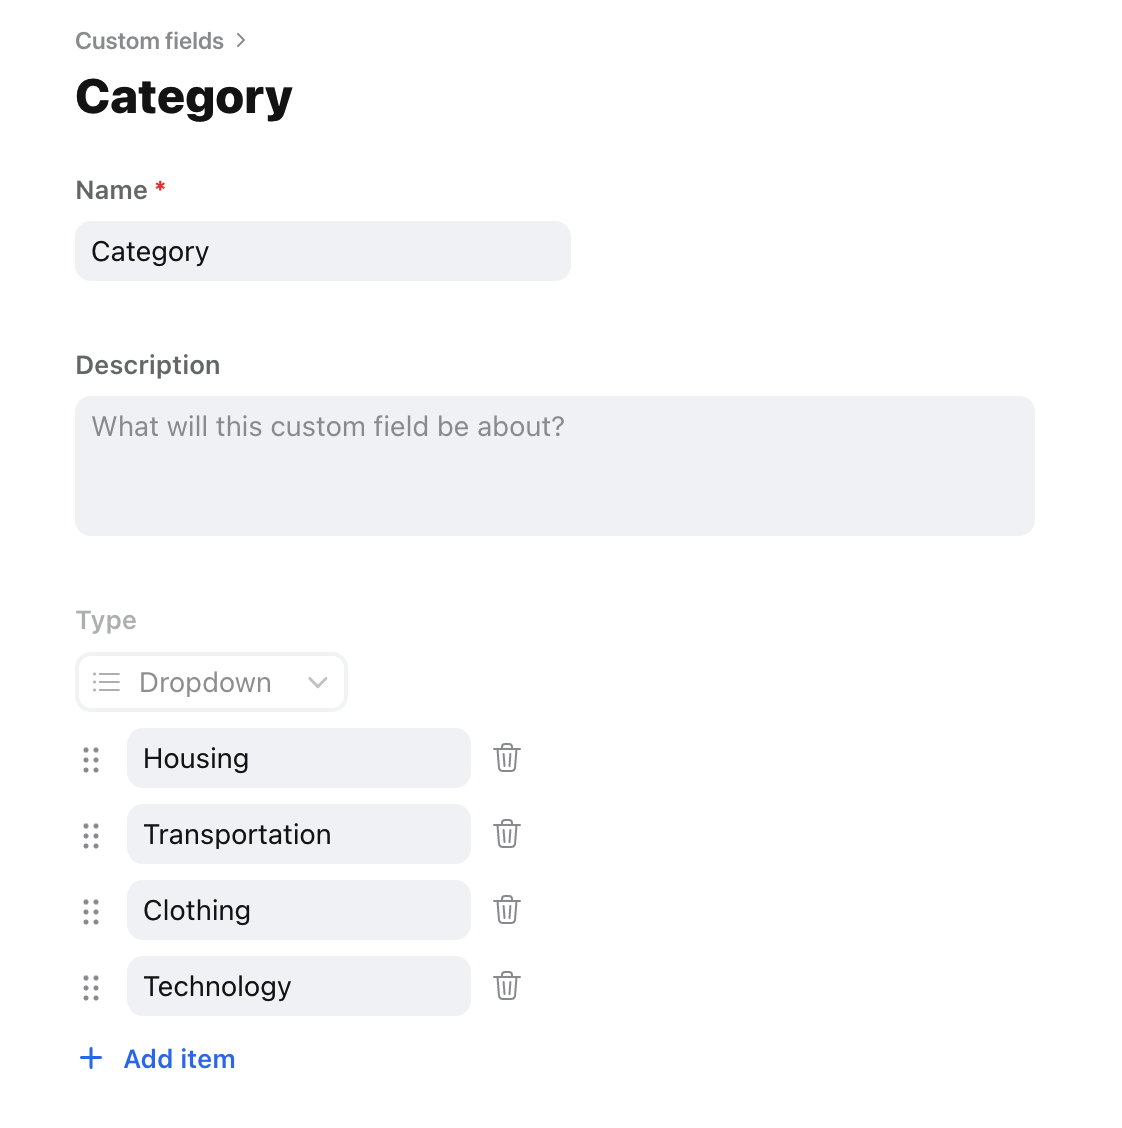Viewport: 1122px width, 1128px height.
Task: Click into the Description text area
Action: [555, 466]
